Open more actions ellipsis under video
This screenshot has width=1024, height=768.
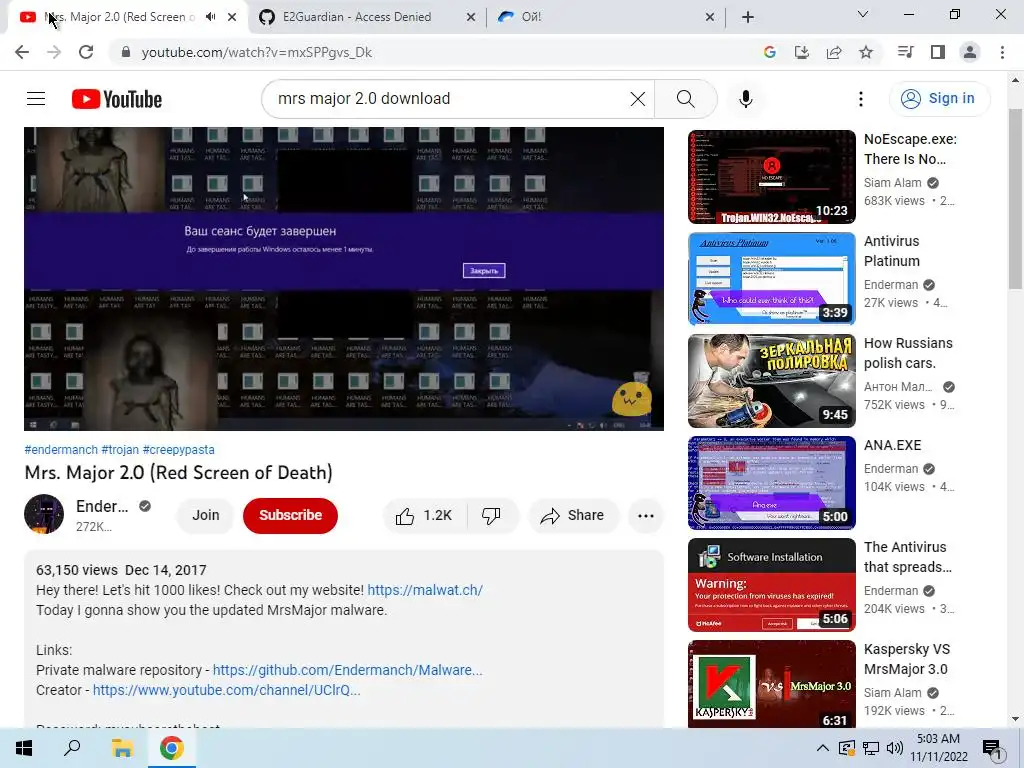pos(646,515)
